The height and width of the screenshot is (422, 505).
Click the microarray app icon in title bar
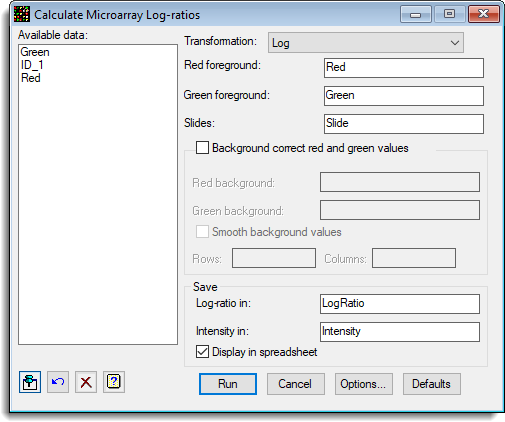click(x=22, y=15)
